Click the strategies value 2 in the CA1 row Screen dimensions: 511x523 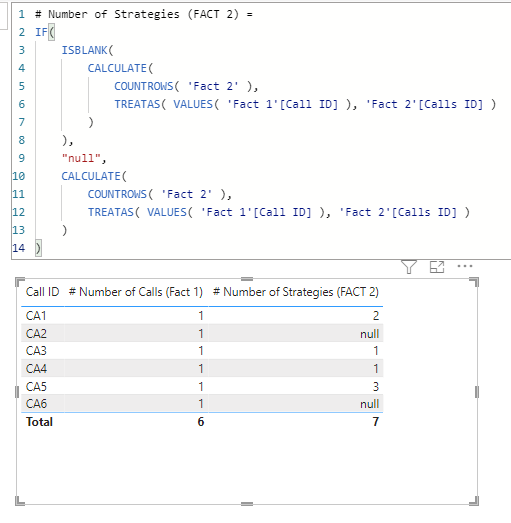376,316
